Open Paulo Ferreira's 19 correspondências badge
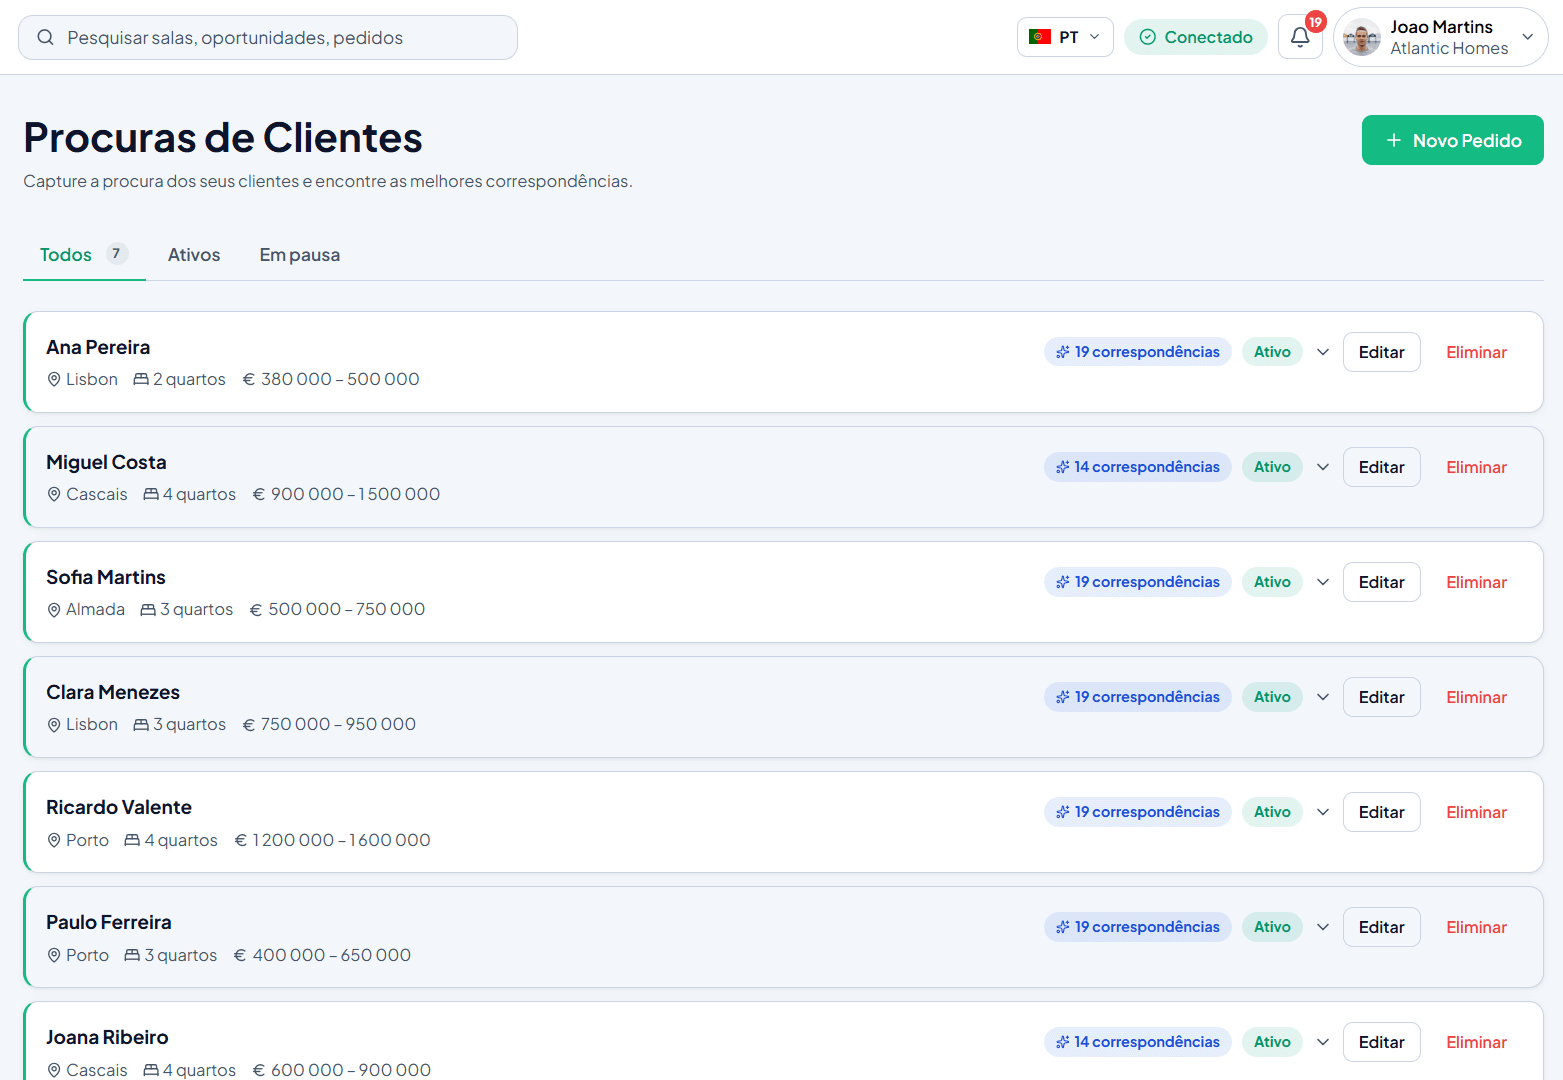This screenshot has width=1563, height=1080. [x=1137, y=927]
